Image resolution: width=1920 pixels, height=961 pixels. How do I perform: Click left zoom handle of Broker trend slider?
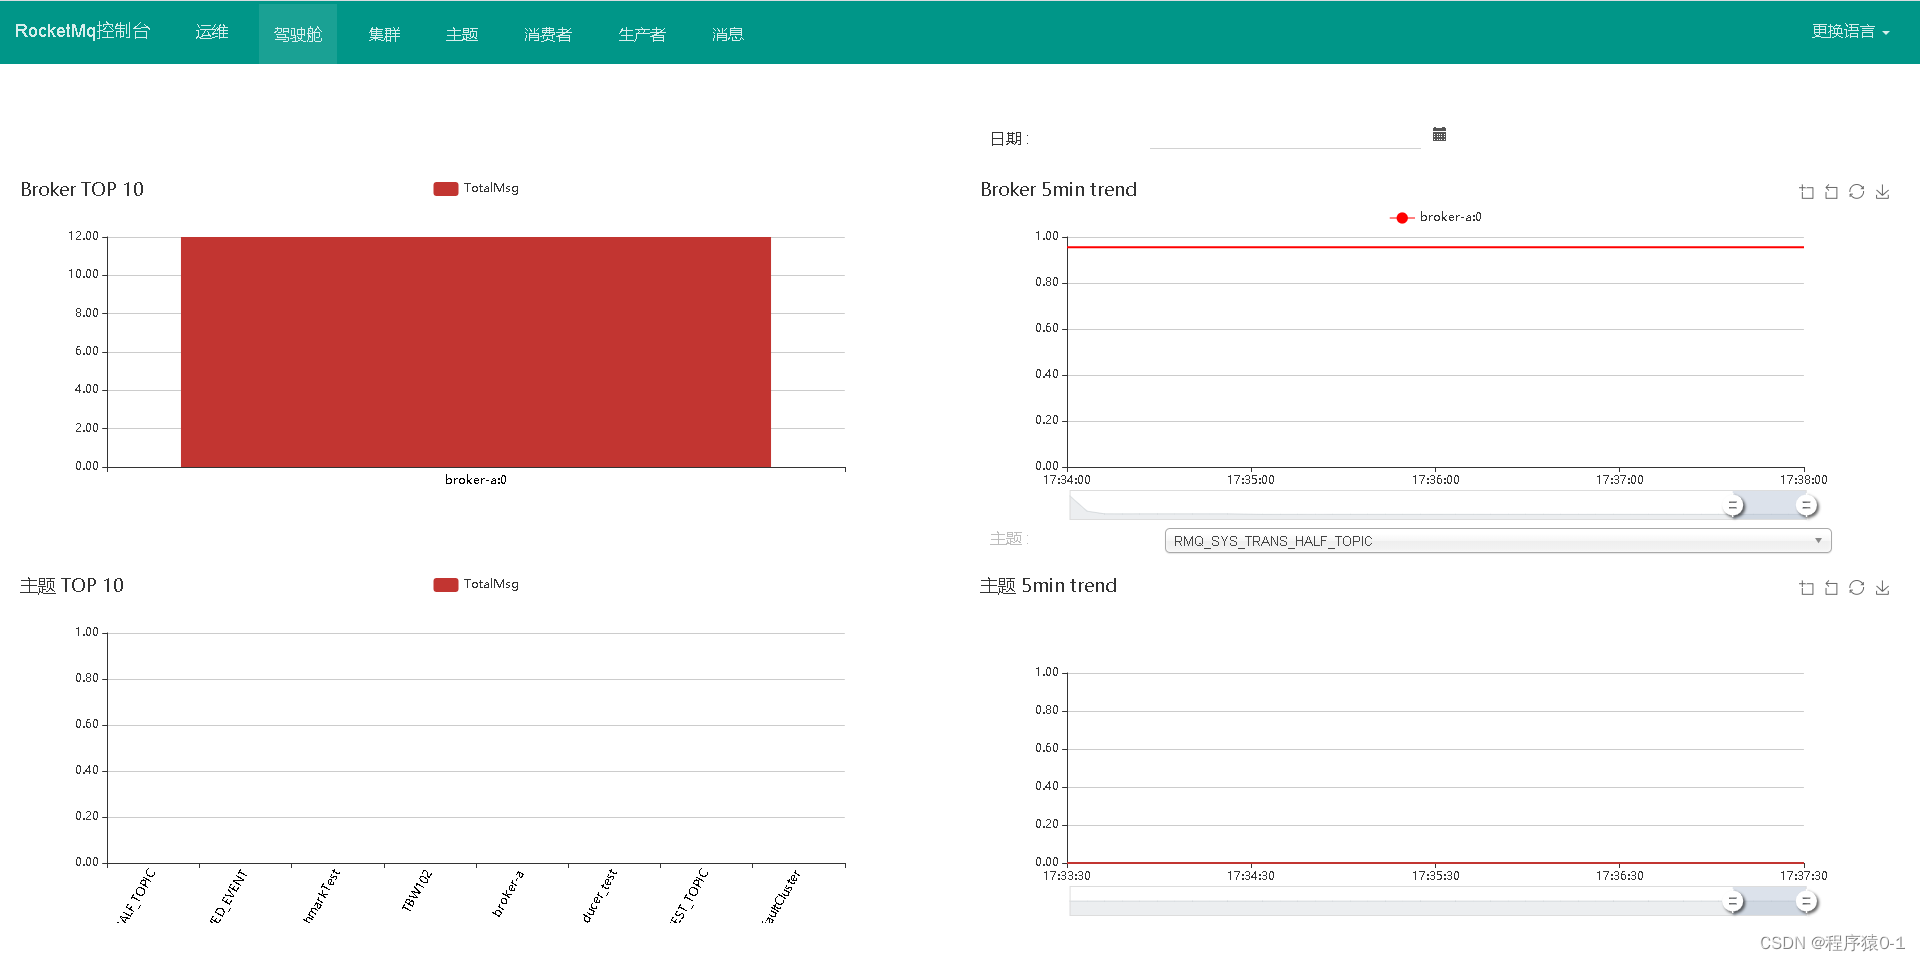[x=1733, y=506]
